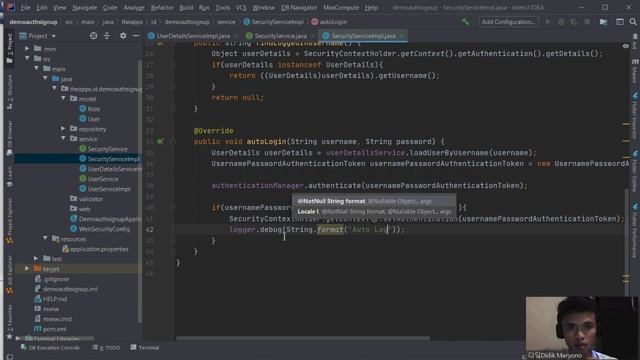Switch to SecurityService.java tab

tap(279, 36)
